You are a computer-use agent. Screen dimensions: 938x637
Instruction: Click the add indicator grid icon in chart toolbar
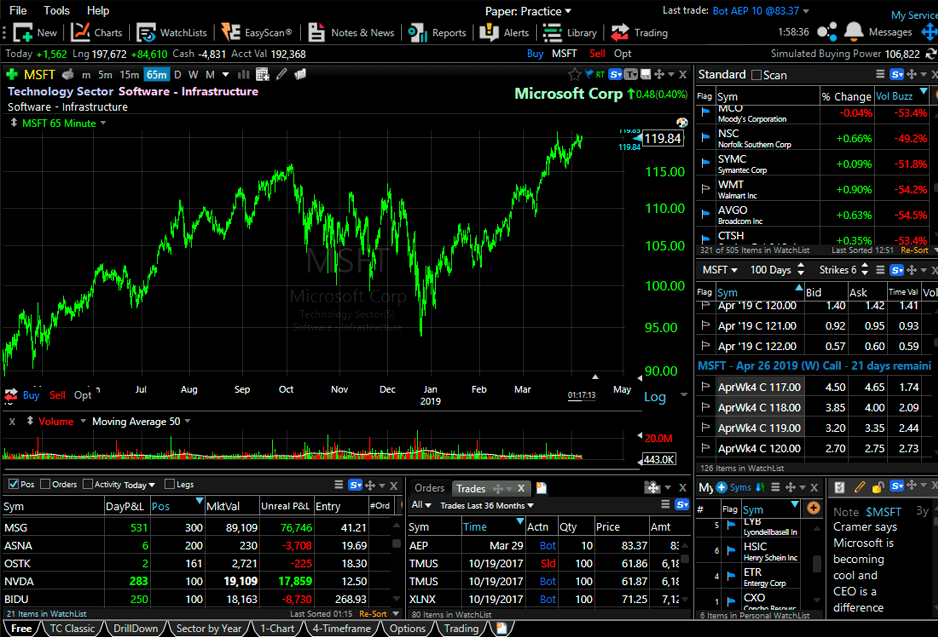coord(262,75)
